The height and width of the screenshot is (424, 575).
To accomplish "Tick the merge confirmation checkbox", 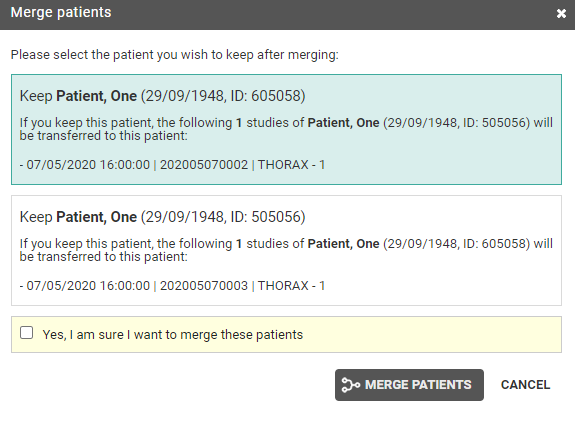I will pyautogui.click(x=26, y=333).
